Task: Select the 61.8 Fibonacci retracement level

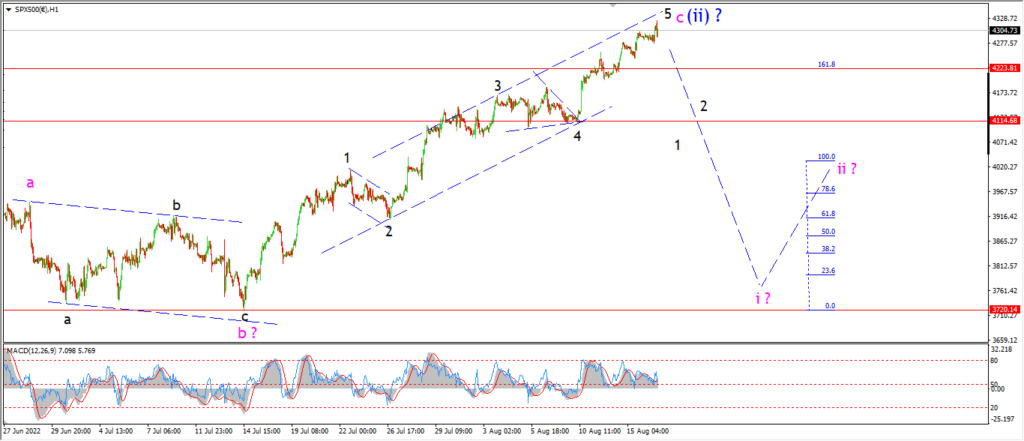Action: coord(828,214)
